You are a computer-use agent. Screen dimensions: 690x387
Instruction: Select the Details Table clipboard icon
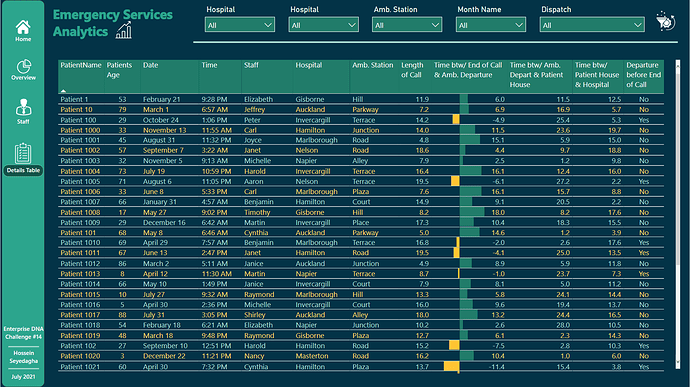coord(23,153)
